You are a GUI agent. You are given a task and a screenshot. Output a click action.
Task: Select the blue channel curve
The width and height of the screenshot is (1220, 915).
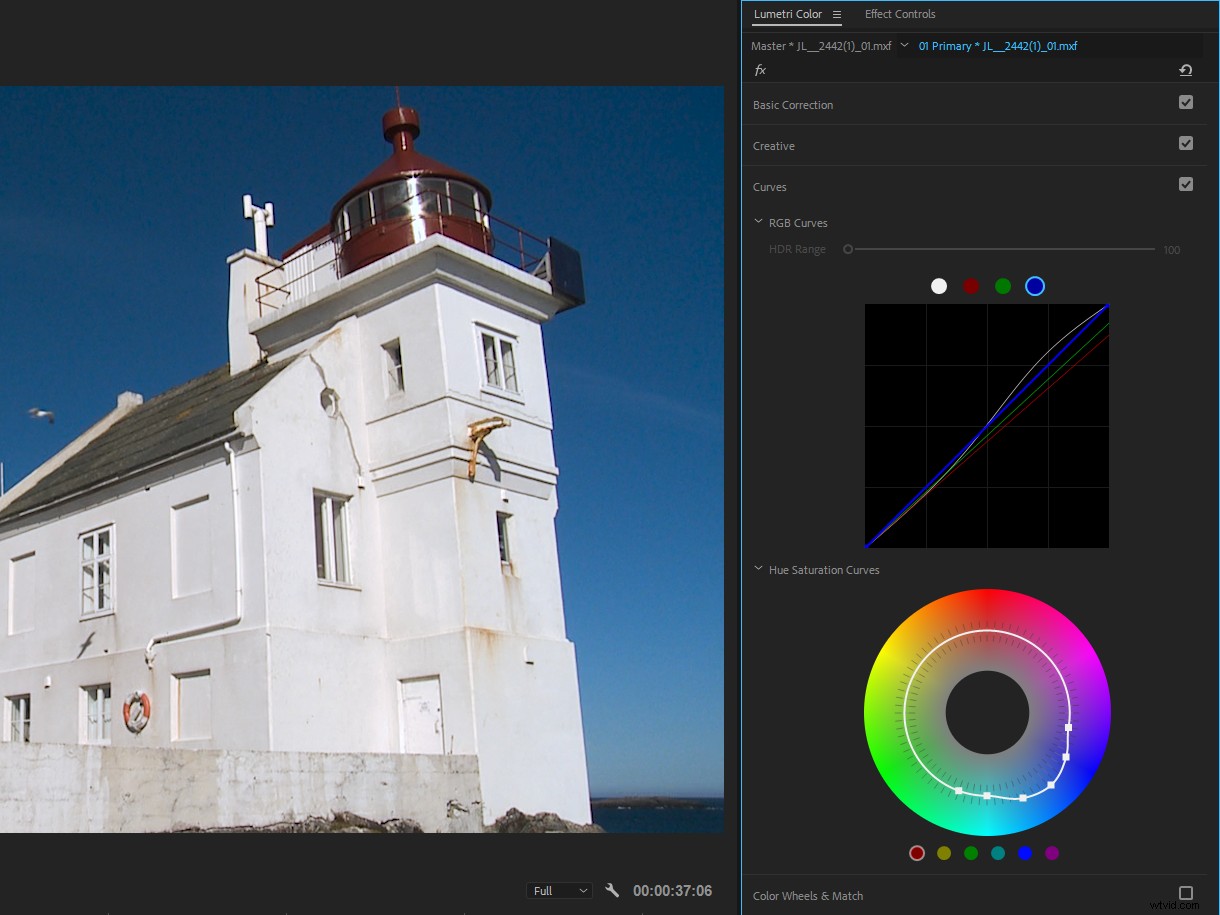click(1035, 286)
